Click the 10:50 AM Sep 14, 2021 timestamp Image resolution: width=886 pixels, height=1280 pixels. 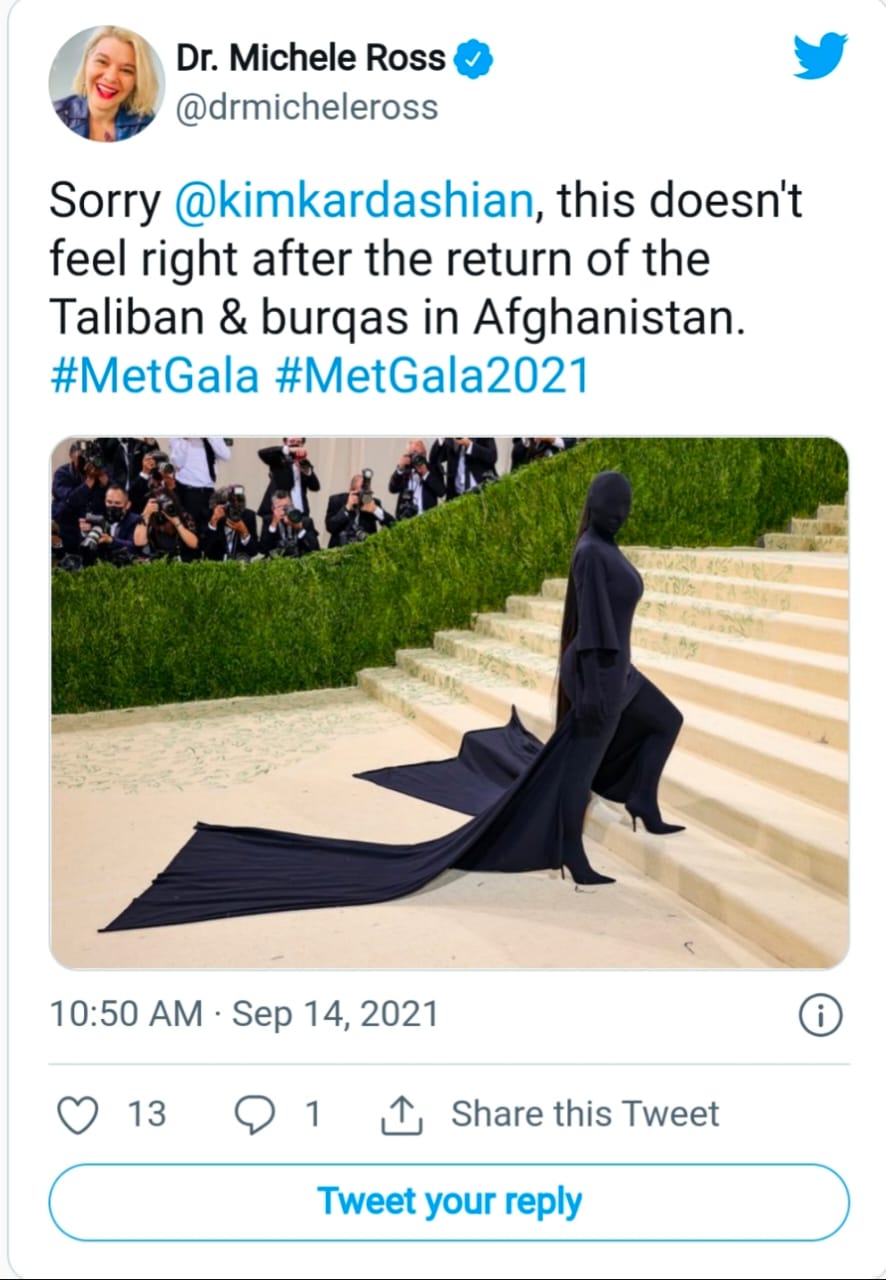244,1014
